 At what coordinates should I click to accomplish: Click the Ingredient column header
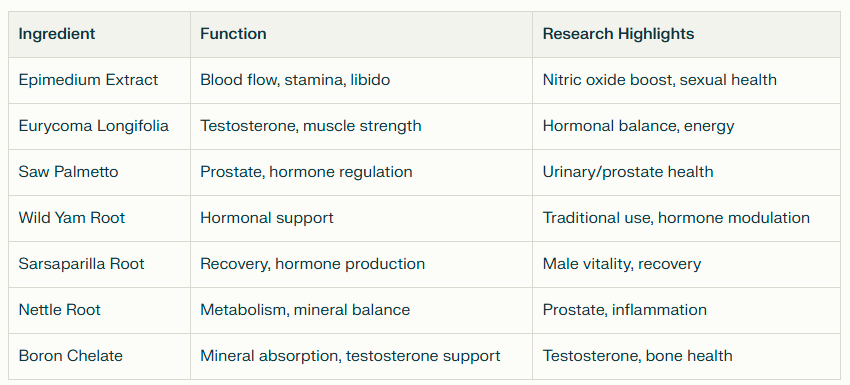click(x=99, y=34)
